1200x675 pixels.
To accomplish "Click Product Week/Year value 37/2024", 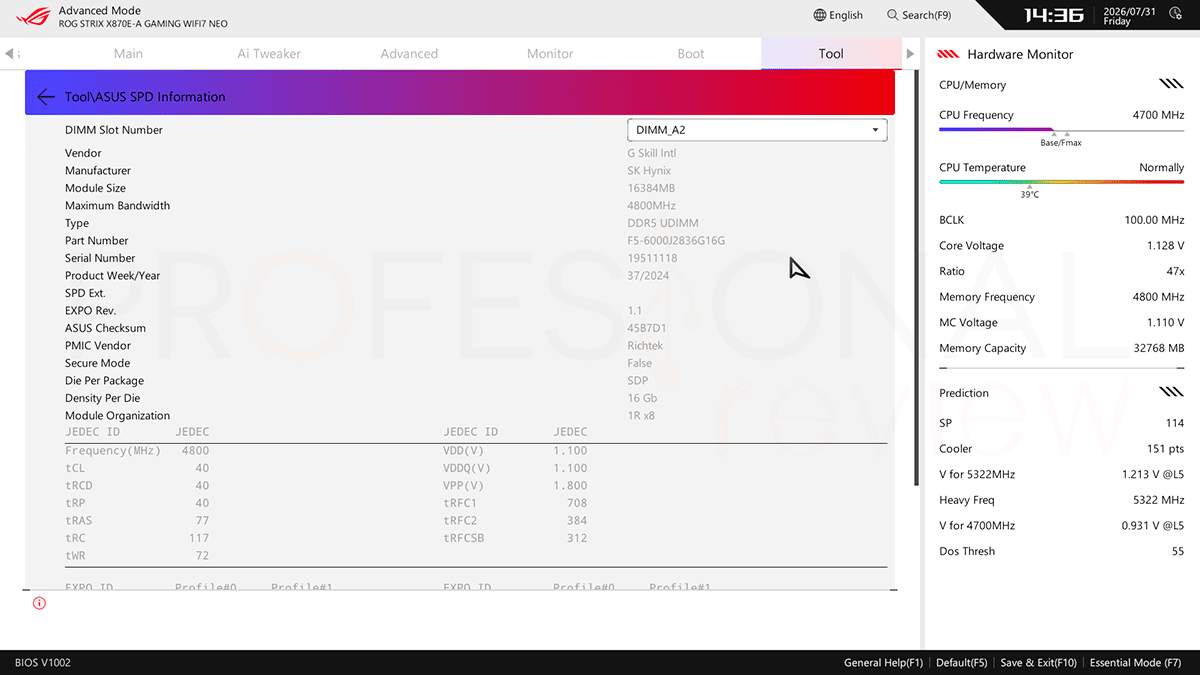I will click(x=648, y=276).
